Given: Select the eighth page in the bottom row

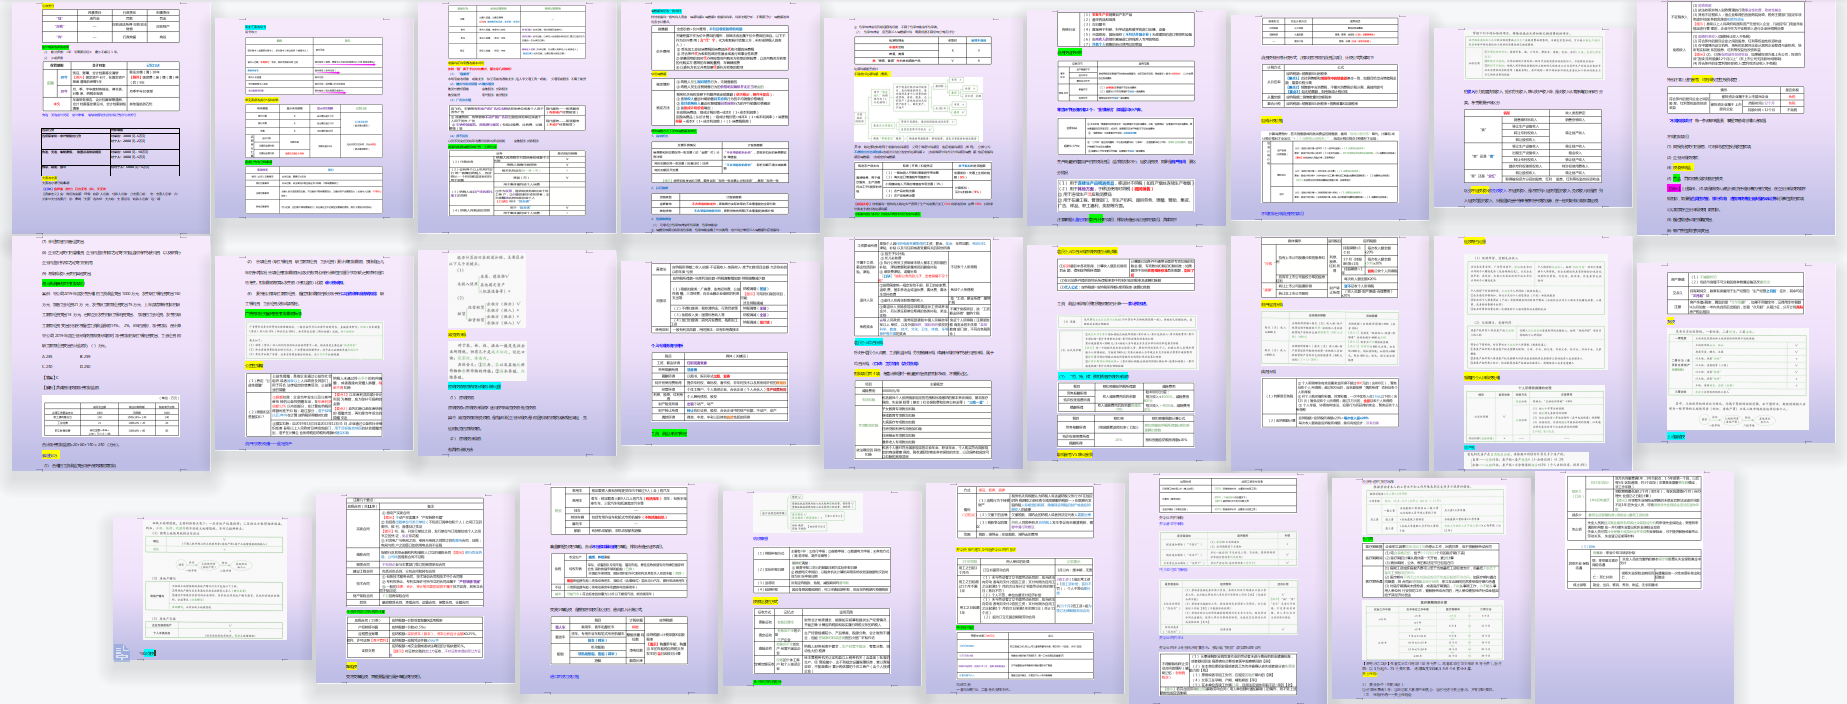Looking at the screenshot, I should coord(1634,590).
